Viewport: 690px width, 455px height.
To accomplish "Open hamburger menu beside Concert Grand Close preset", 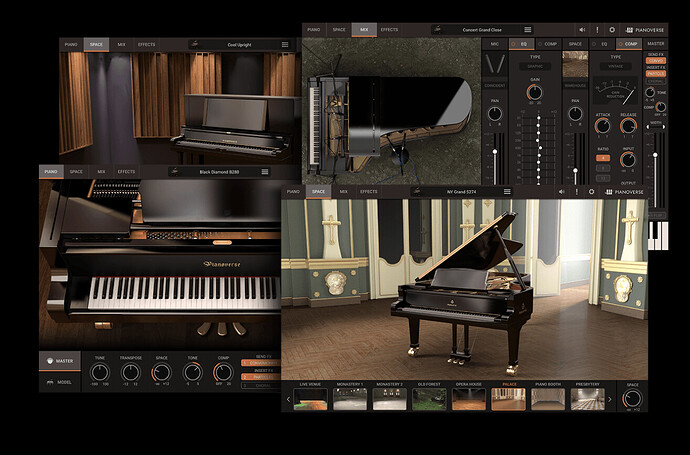I will [x=528, y=29].
